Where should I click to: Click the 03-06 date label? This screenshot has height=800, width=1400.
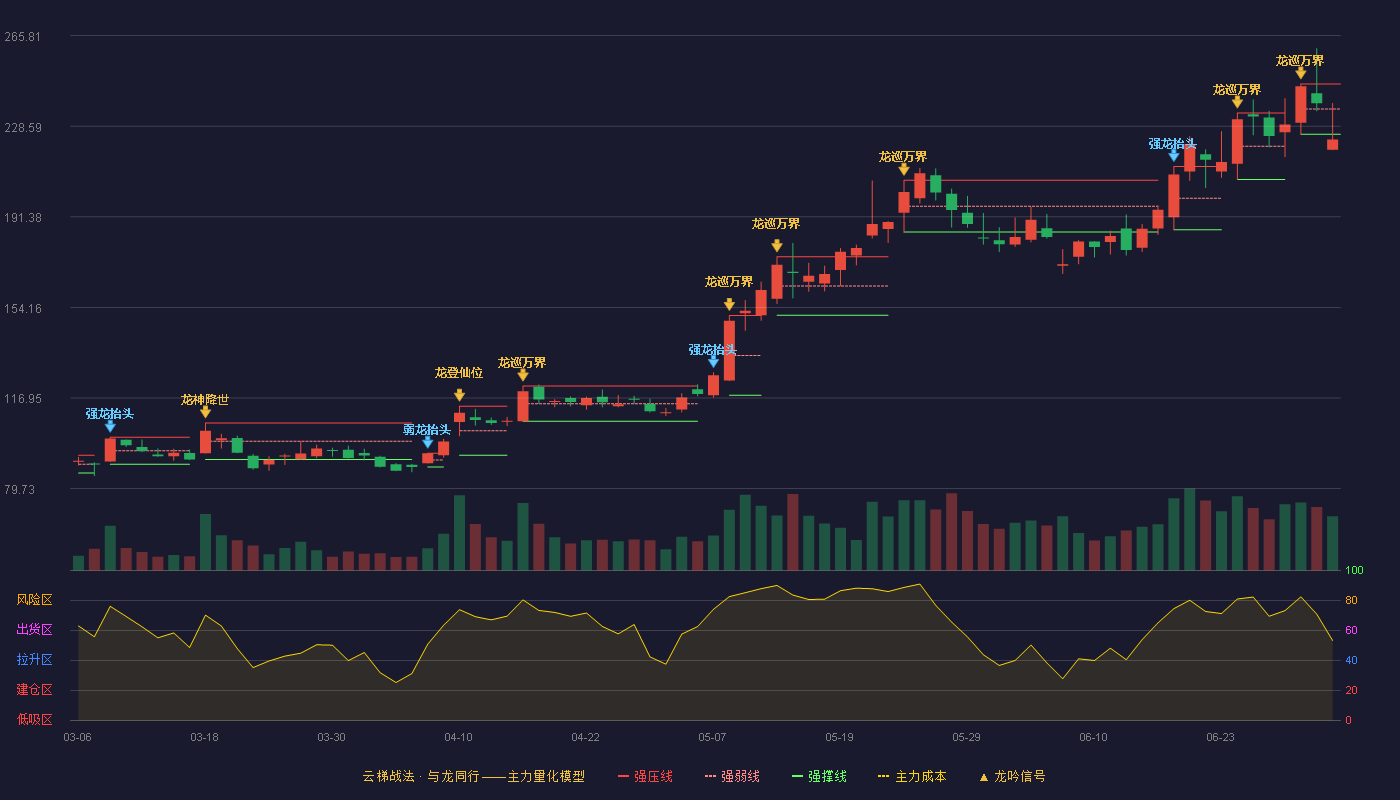78,737
